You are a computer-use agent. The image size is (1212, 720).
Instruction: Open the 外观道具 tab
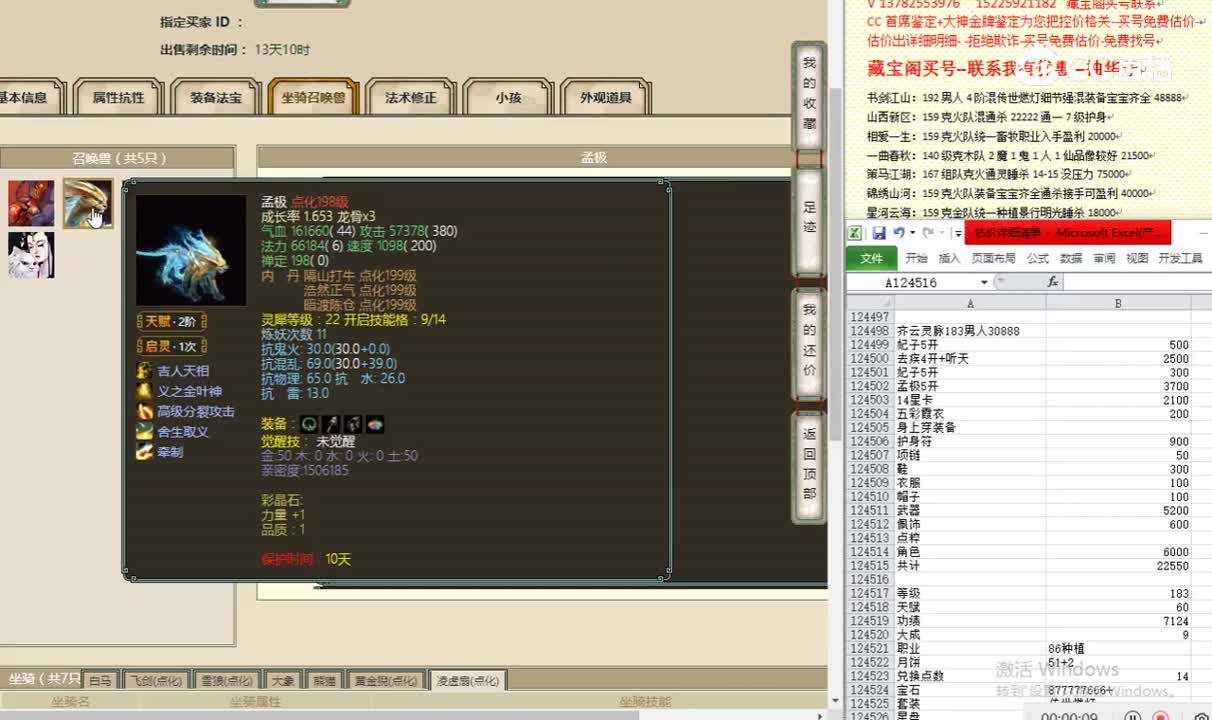(606, 97)
